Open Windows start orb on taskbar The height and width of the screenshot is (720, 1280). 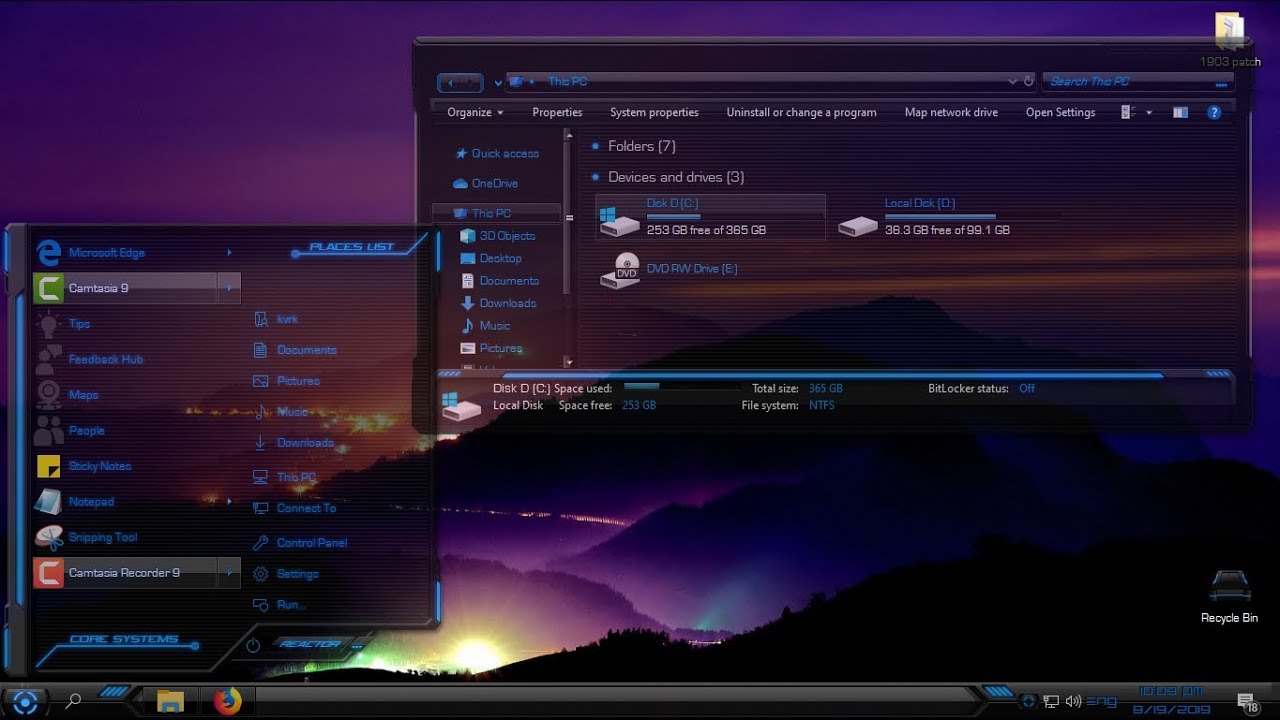[x=24, y=702]
